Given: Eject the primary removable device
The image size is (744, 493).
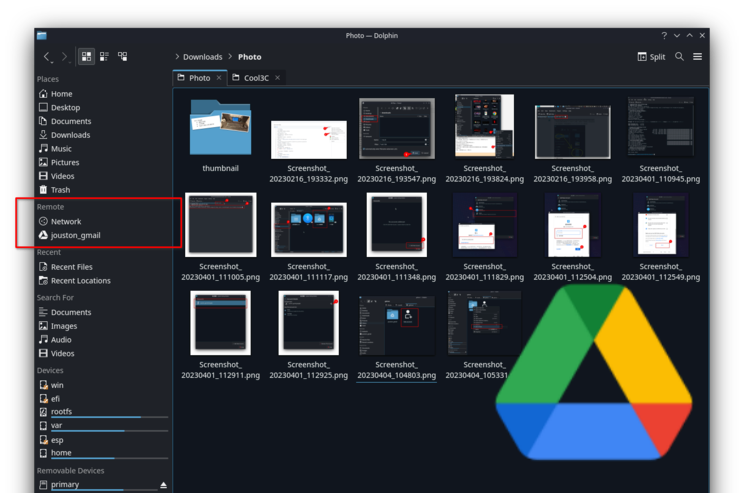Looking at the screenshot, I should 163,485.
